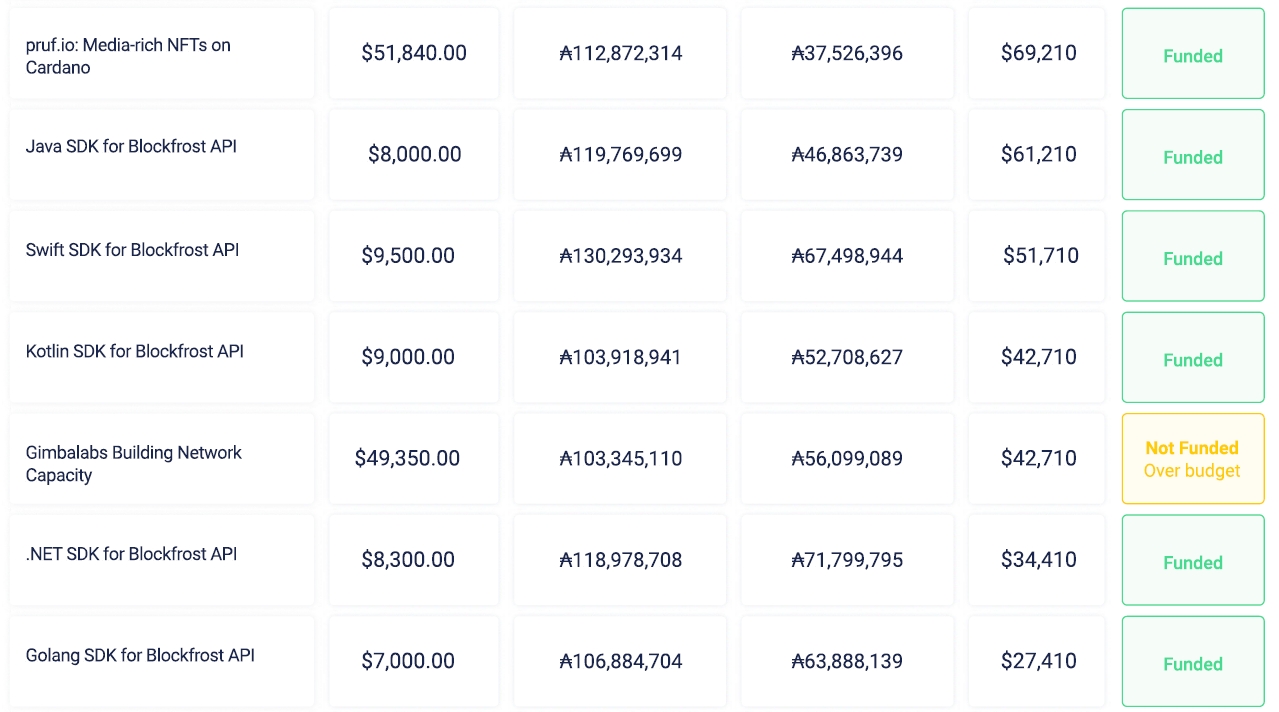Image resolution: width=1279 pixels, height=712 pixels.
Task: Select the ₳67,498,944 votes cell
Action: coord(847,256)
